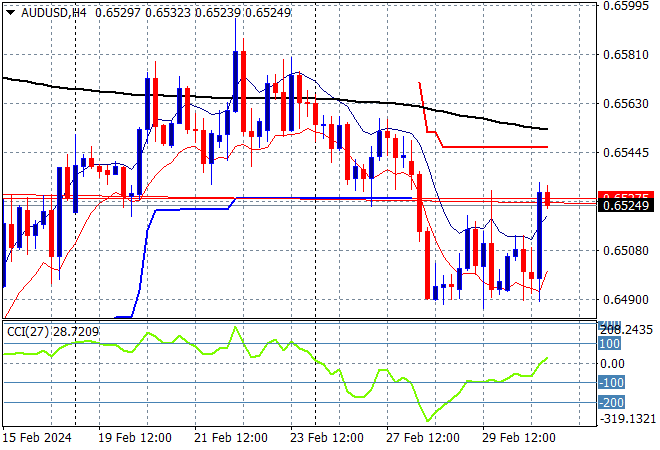The width and height of the screenshot is (660, 450).
Task: Click the CCI 100 level label
Action: point(610,344)
